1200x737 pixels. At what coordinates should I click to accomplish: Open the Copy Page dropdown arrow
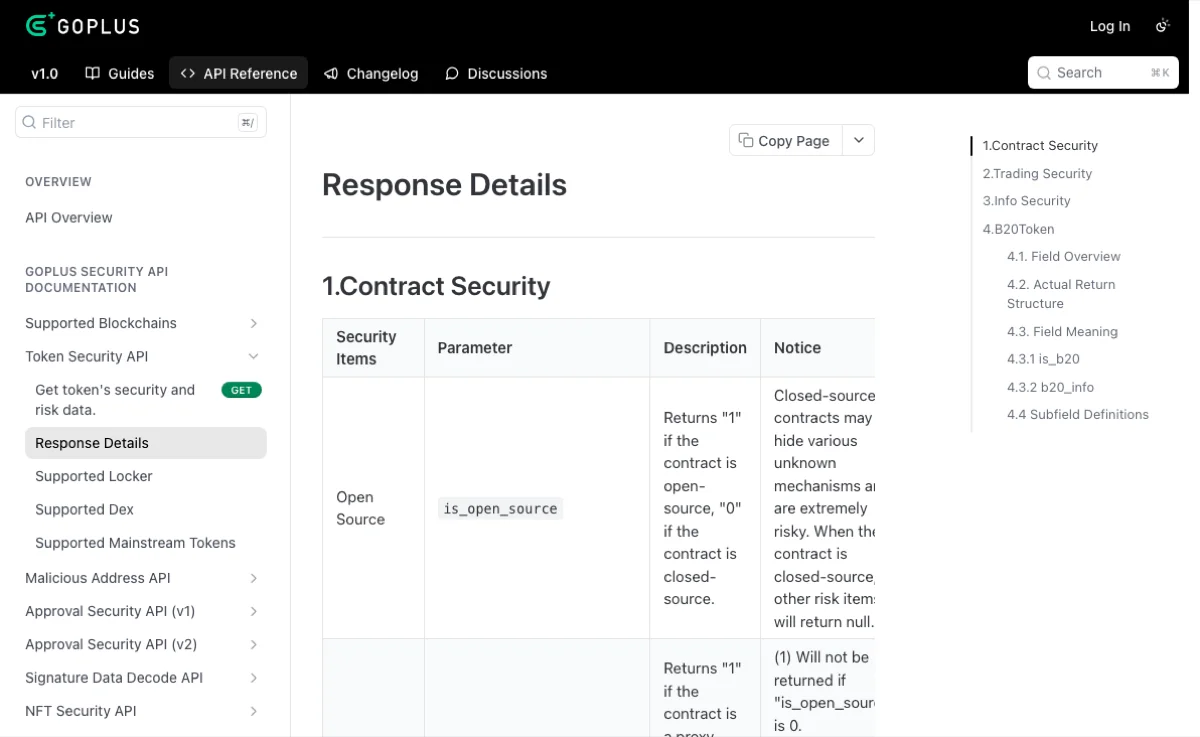[x=859, y=140]
